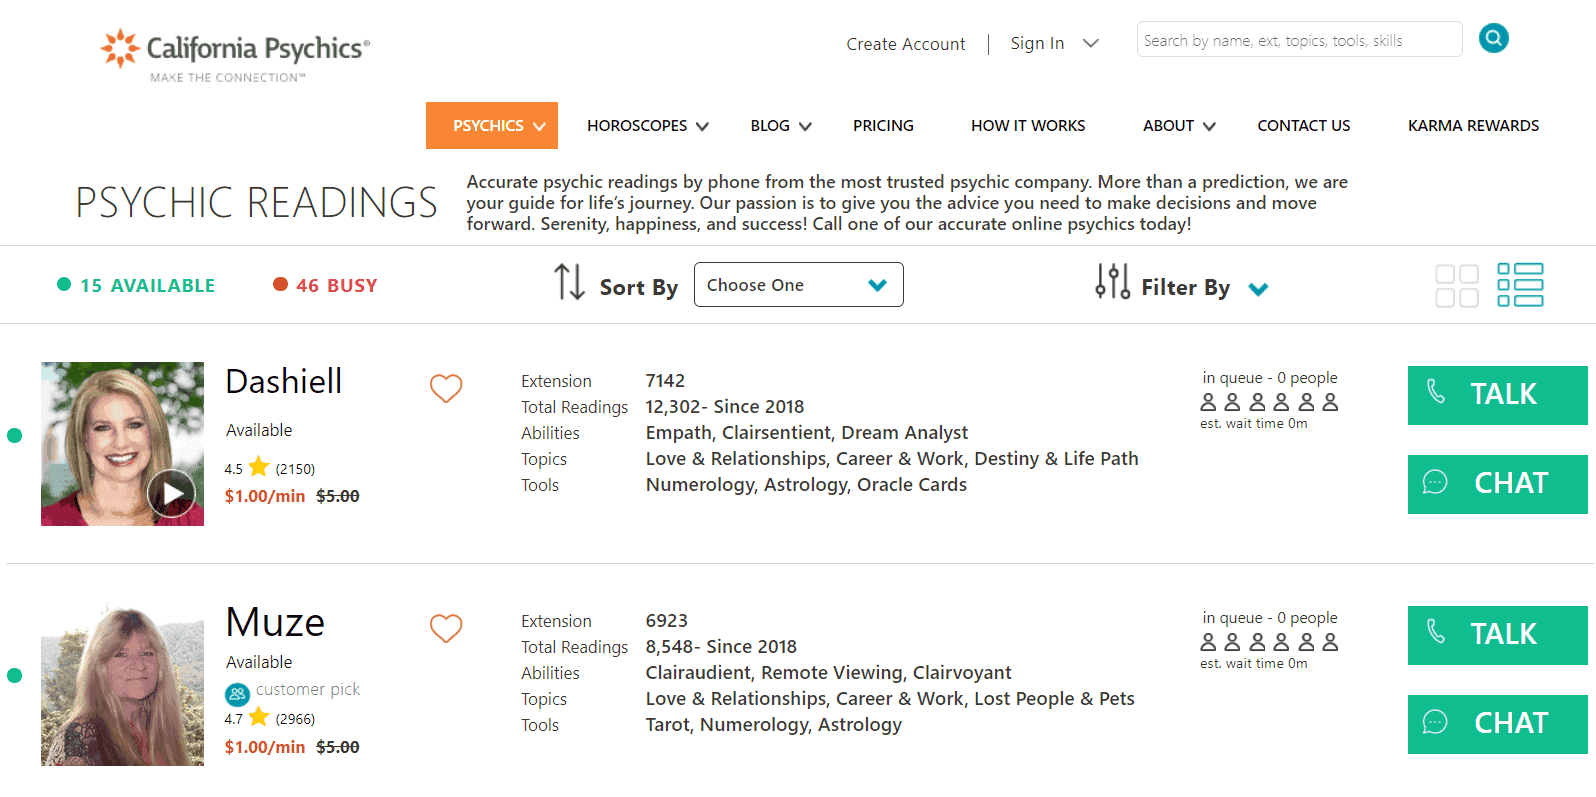Click the Filter By sliders icon
This screenshot has width=1596, height=797.
[1112, 282]
